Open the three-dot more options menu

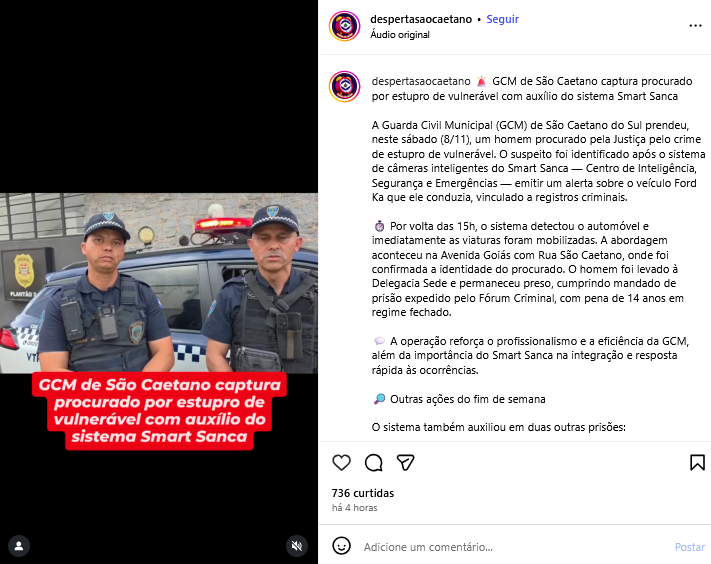[695, 26]
